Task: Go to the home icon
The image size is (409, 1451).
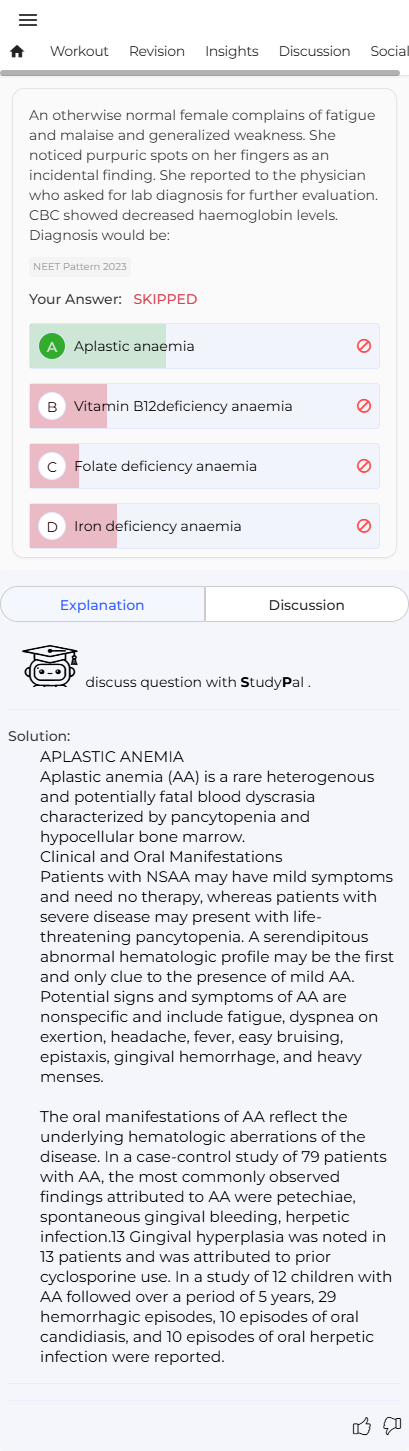Action: point(17,51)
